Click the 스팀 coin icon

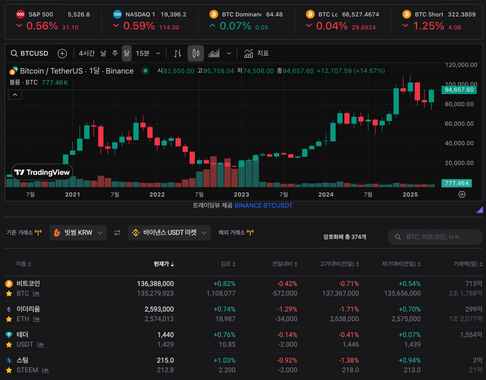[x=9, y=360]
